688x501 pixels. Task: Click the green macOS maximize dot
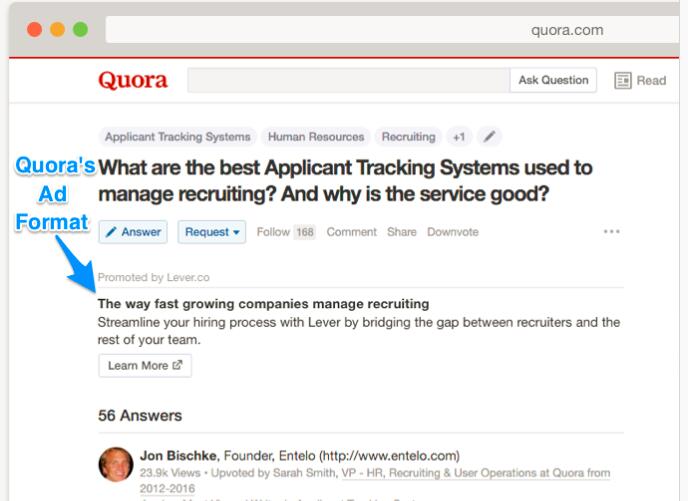pyautogui.click(x=80, y=29)
